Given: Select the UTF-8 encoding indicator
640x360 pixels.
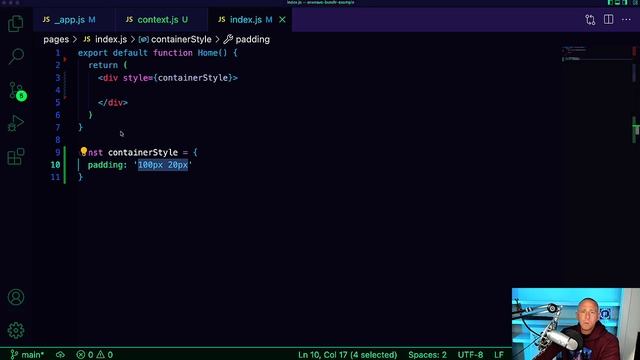Looking at the screenshot, I should point(470,355).
